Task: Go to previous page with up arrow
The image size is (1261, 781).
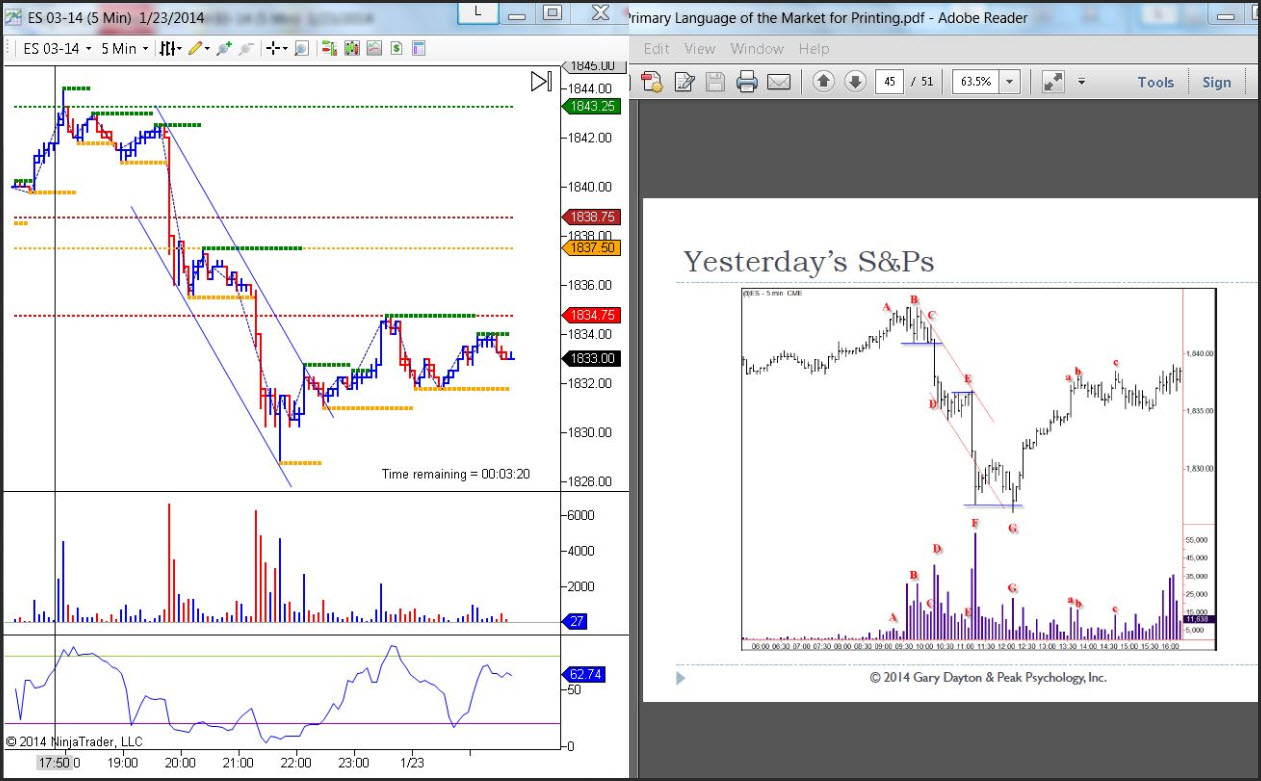Action: (x=823, y=82)
